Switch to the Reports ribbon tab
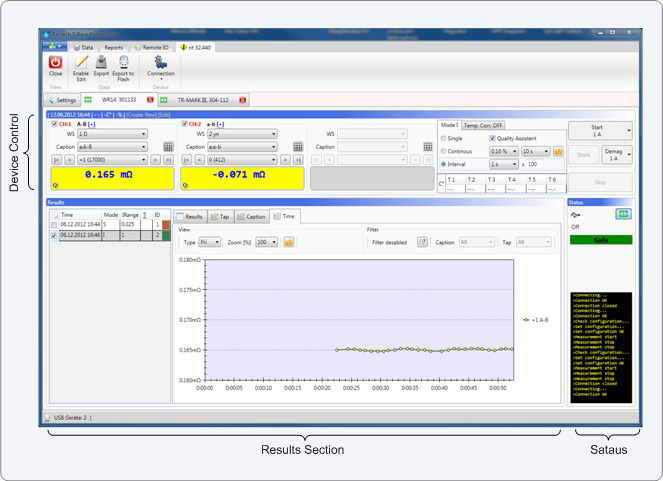 114,47
